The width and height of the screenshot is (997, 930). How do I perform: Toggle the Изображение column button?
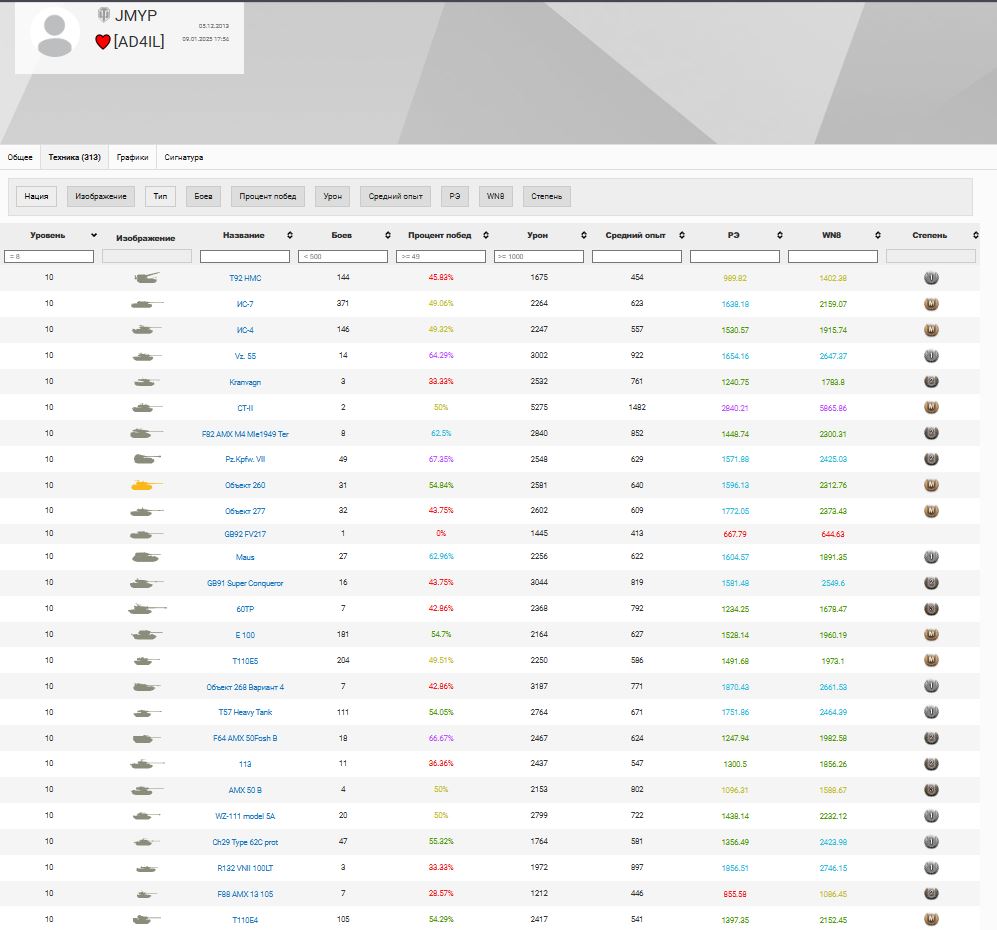[x=100, y=196]
